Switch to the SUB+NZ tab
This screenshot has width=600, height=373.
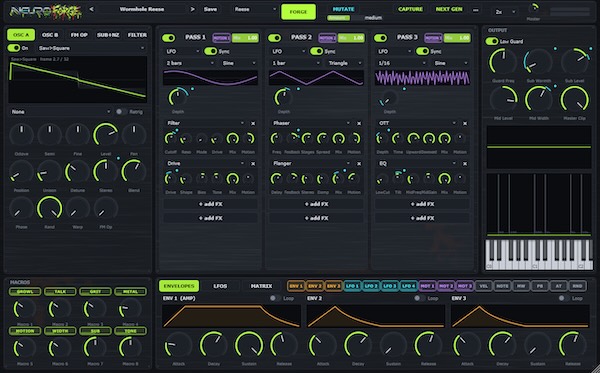(x=108, y=35)
